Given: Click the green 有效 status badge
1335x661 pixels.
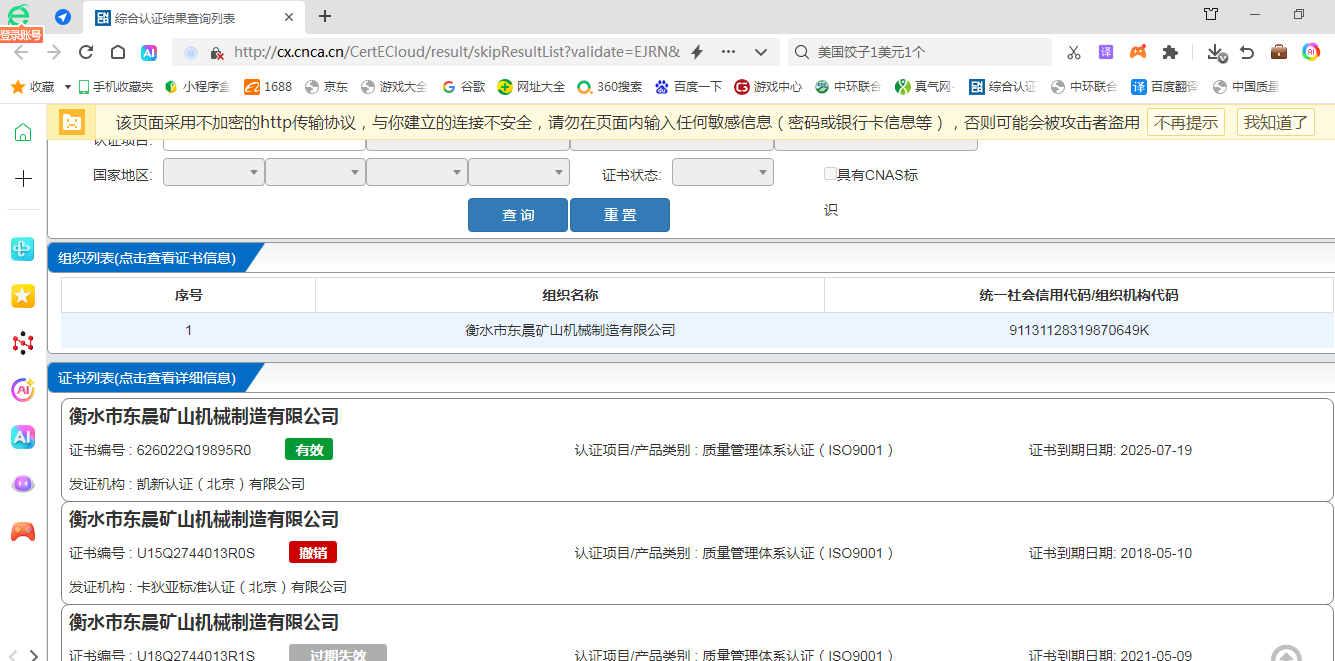Looking at the screenshot, I should point(309,450).
